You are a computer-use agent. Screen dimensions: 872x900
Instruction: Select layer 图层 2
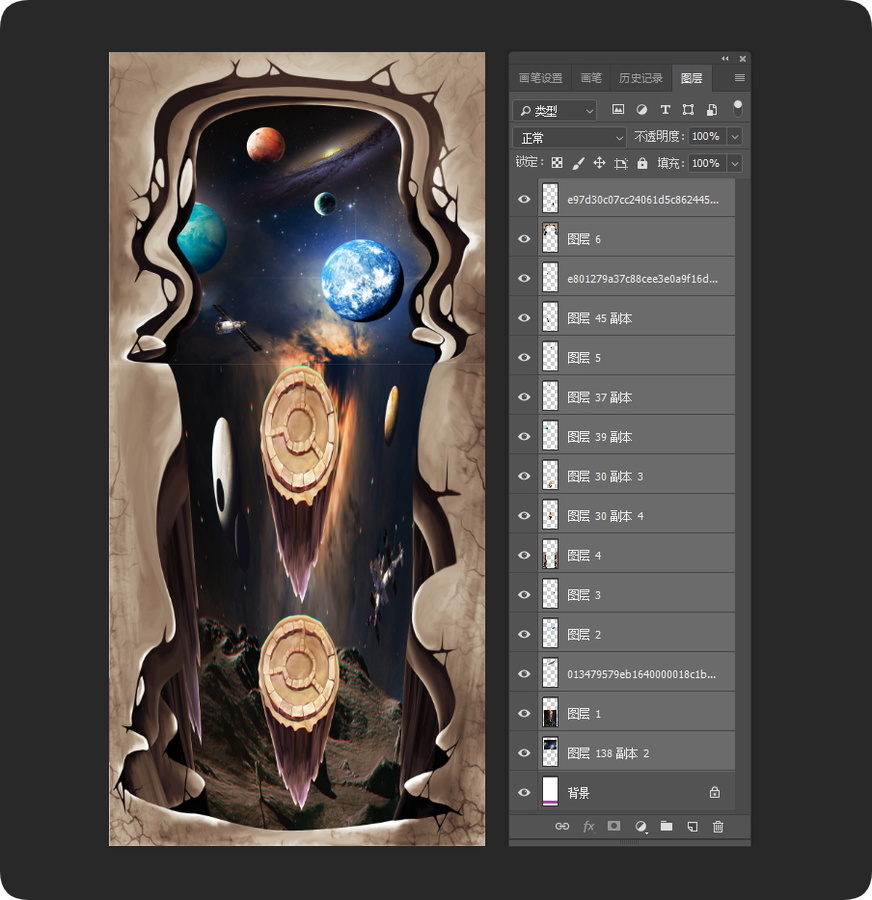click(622, 634)
